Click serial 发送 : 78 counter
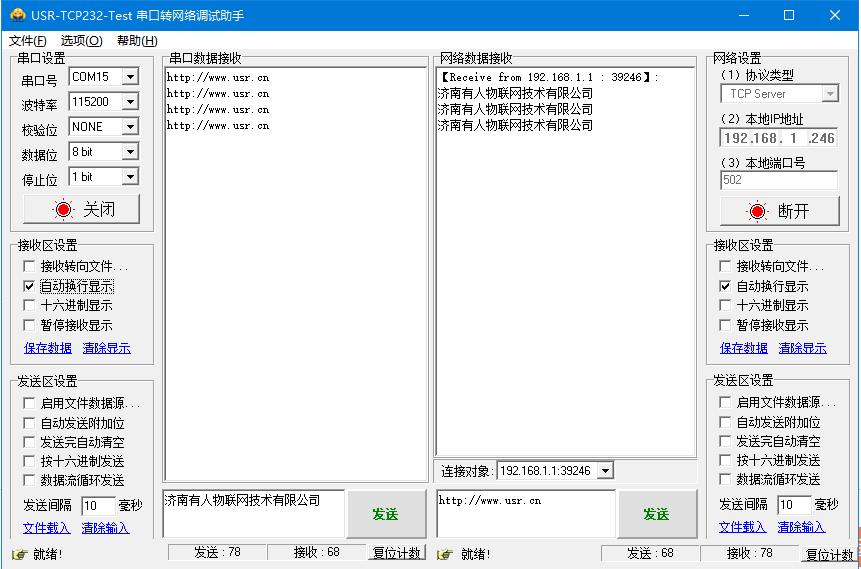 [x=217, y=553]
